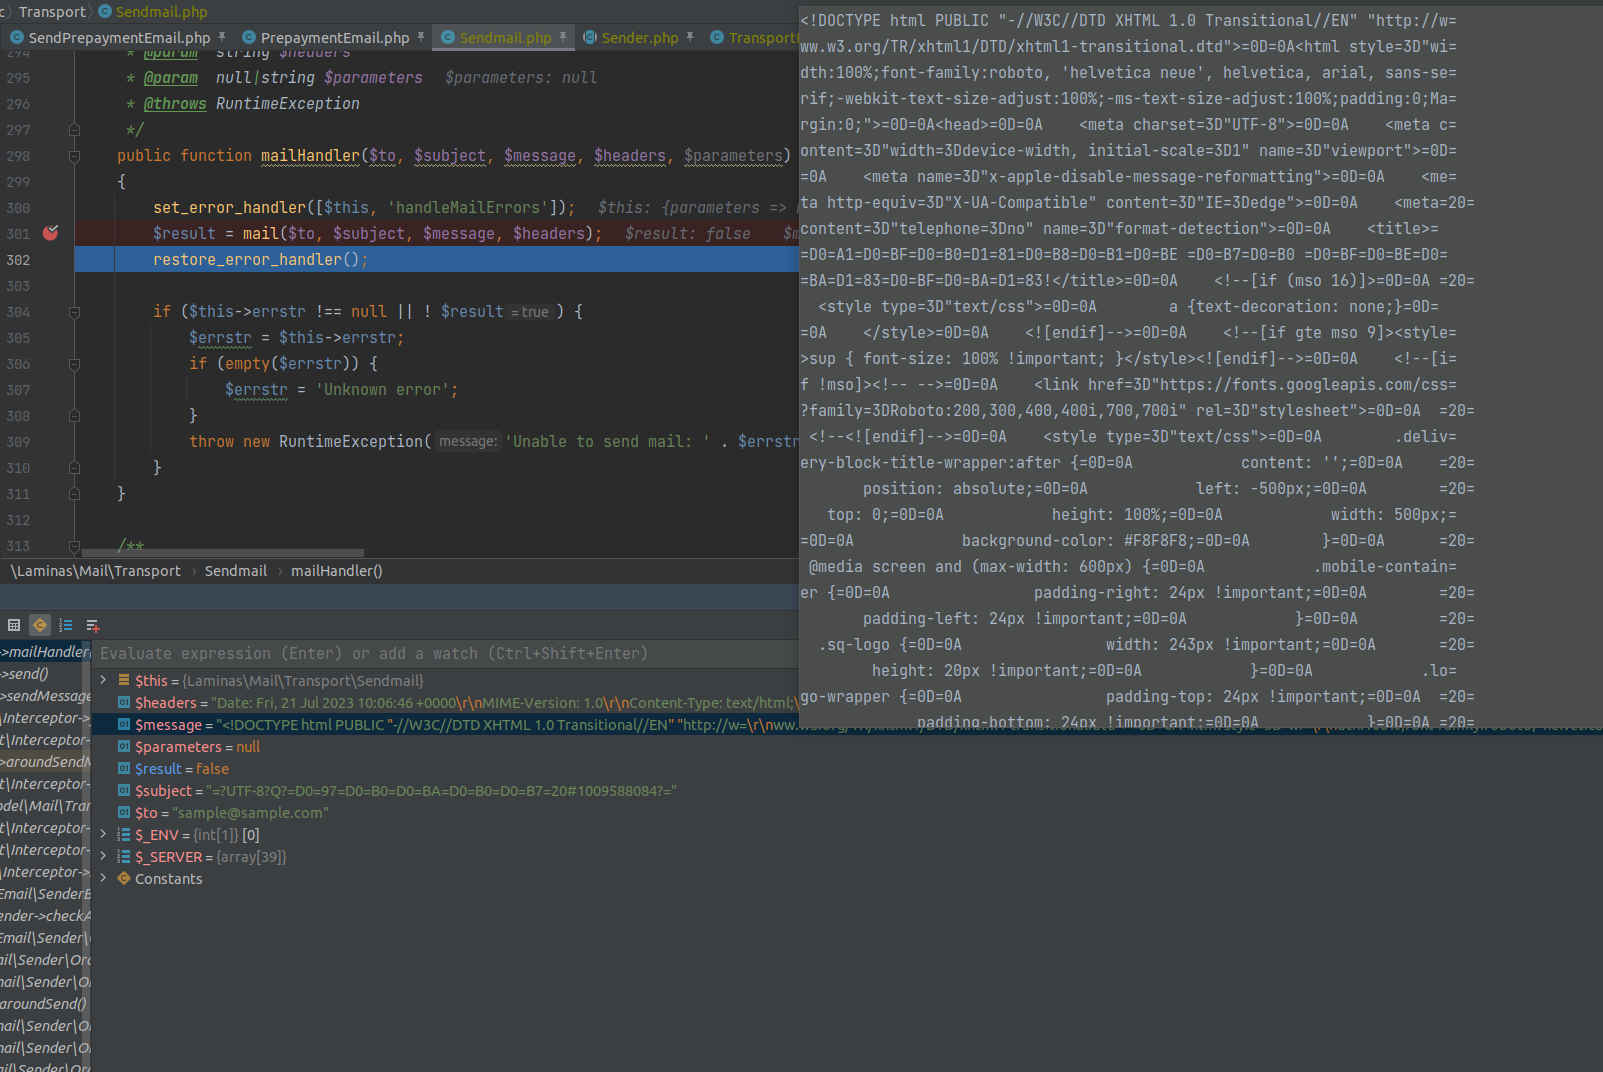Click the variable type icon beside $result
This screenshot has height=1072, width=1603.
pos(122,768)
